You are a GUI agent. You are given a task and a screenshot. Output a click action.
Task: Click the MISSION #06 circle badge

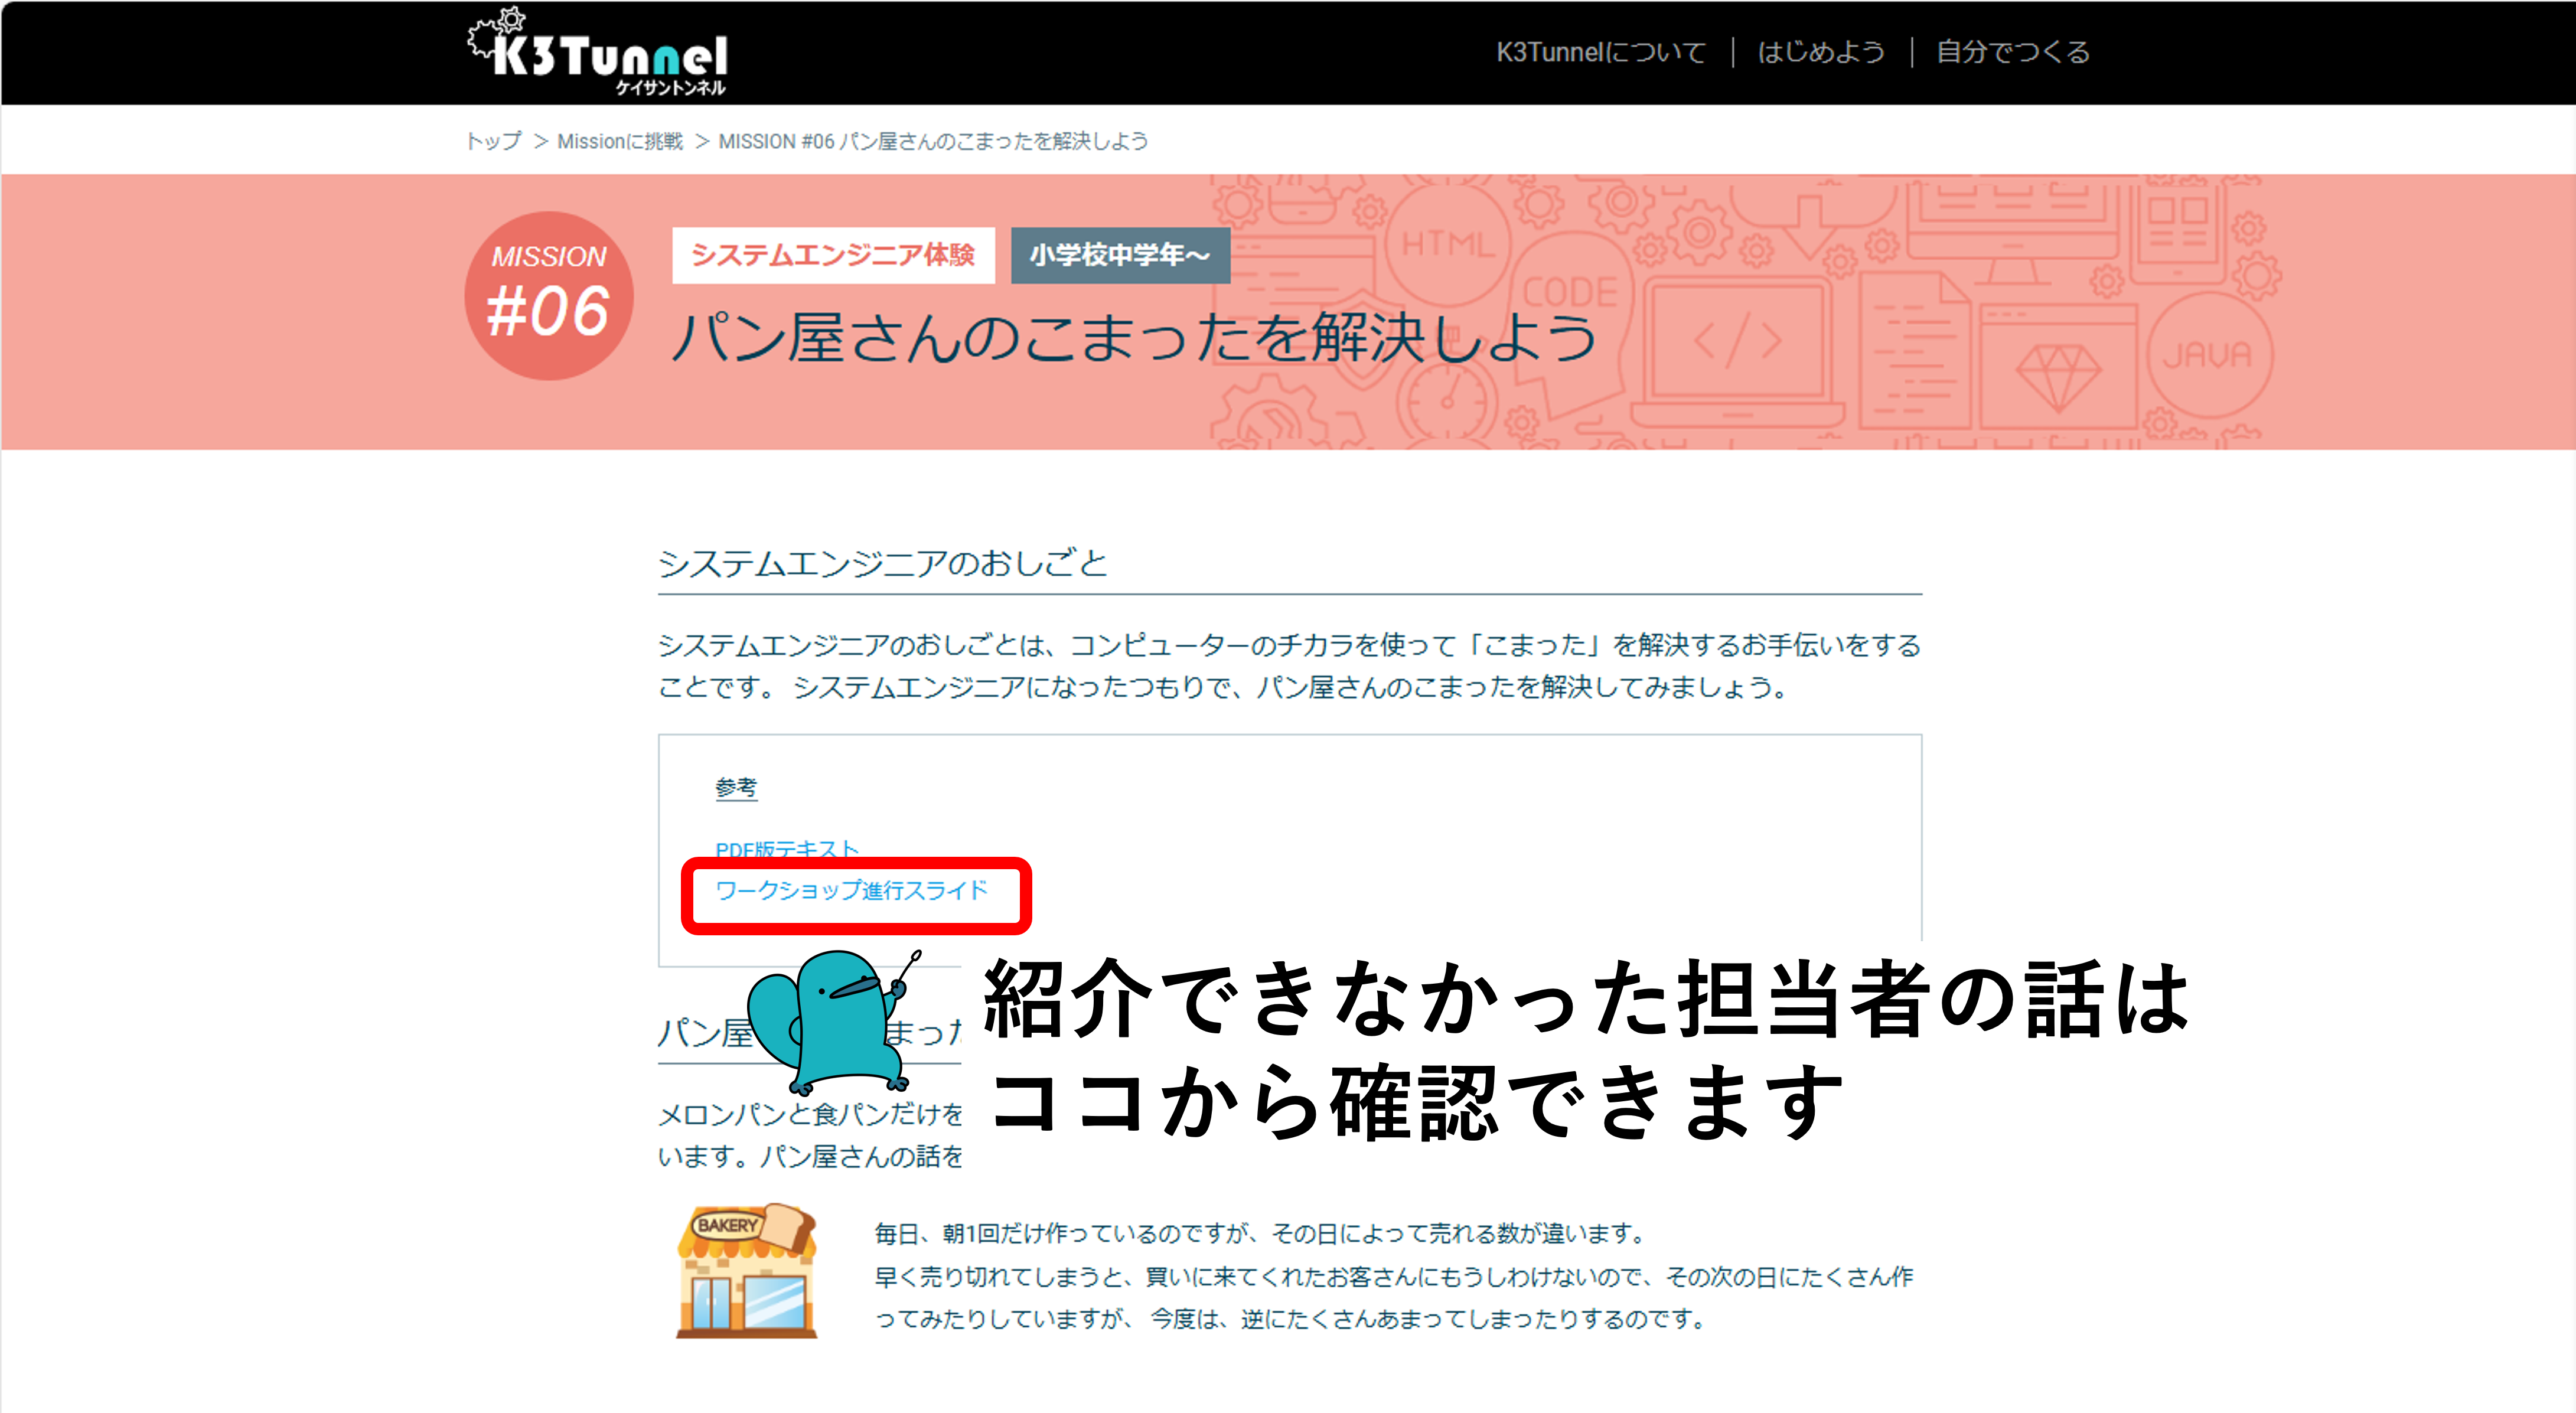[x=548, y=296]
